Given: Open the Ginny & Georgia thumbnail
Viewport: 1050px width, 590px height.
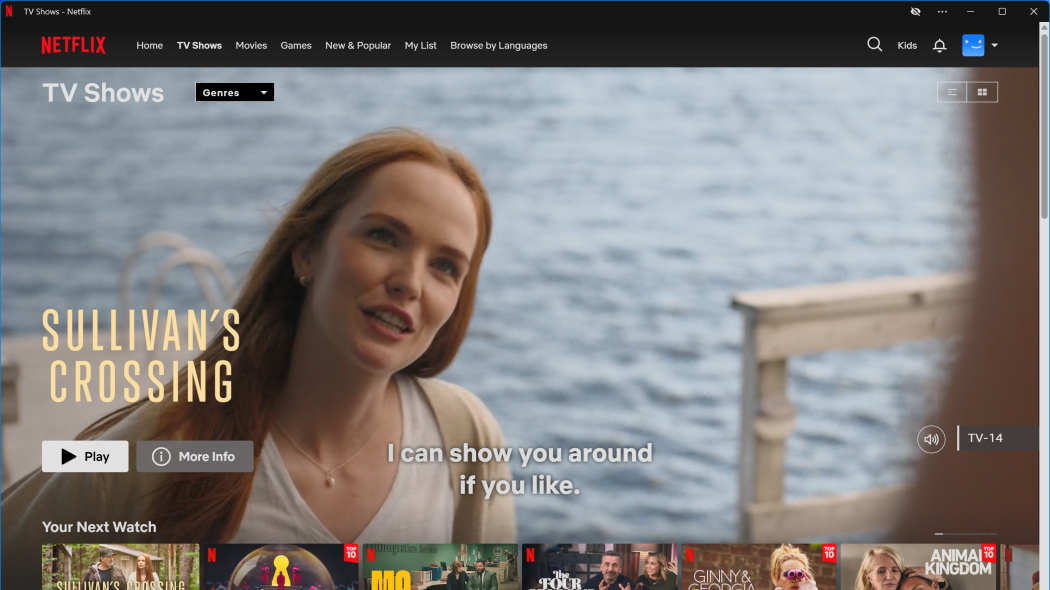Looking at the screenshot, I should [759, 568].
